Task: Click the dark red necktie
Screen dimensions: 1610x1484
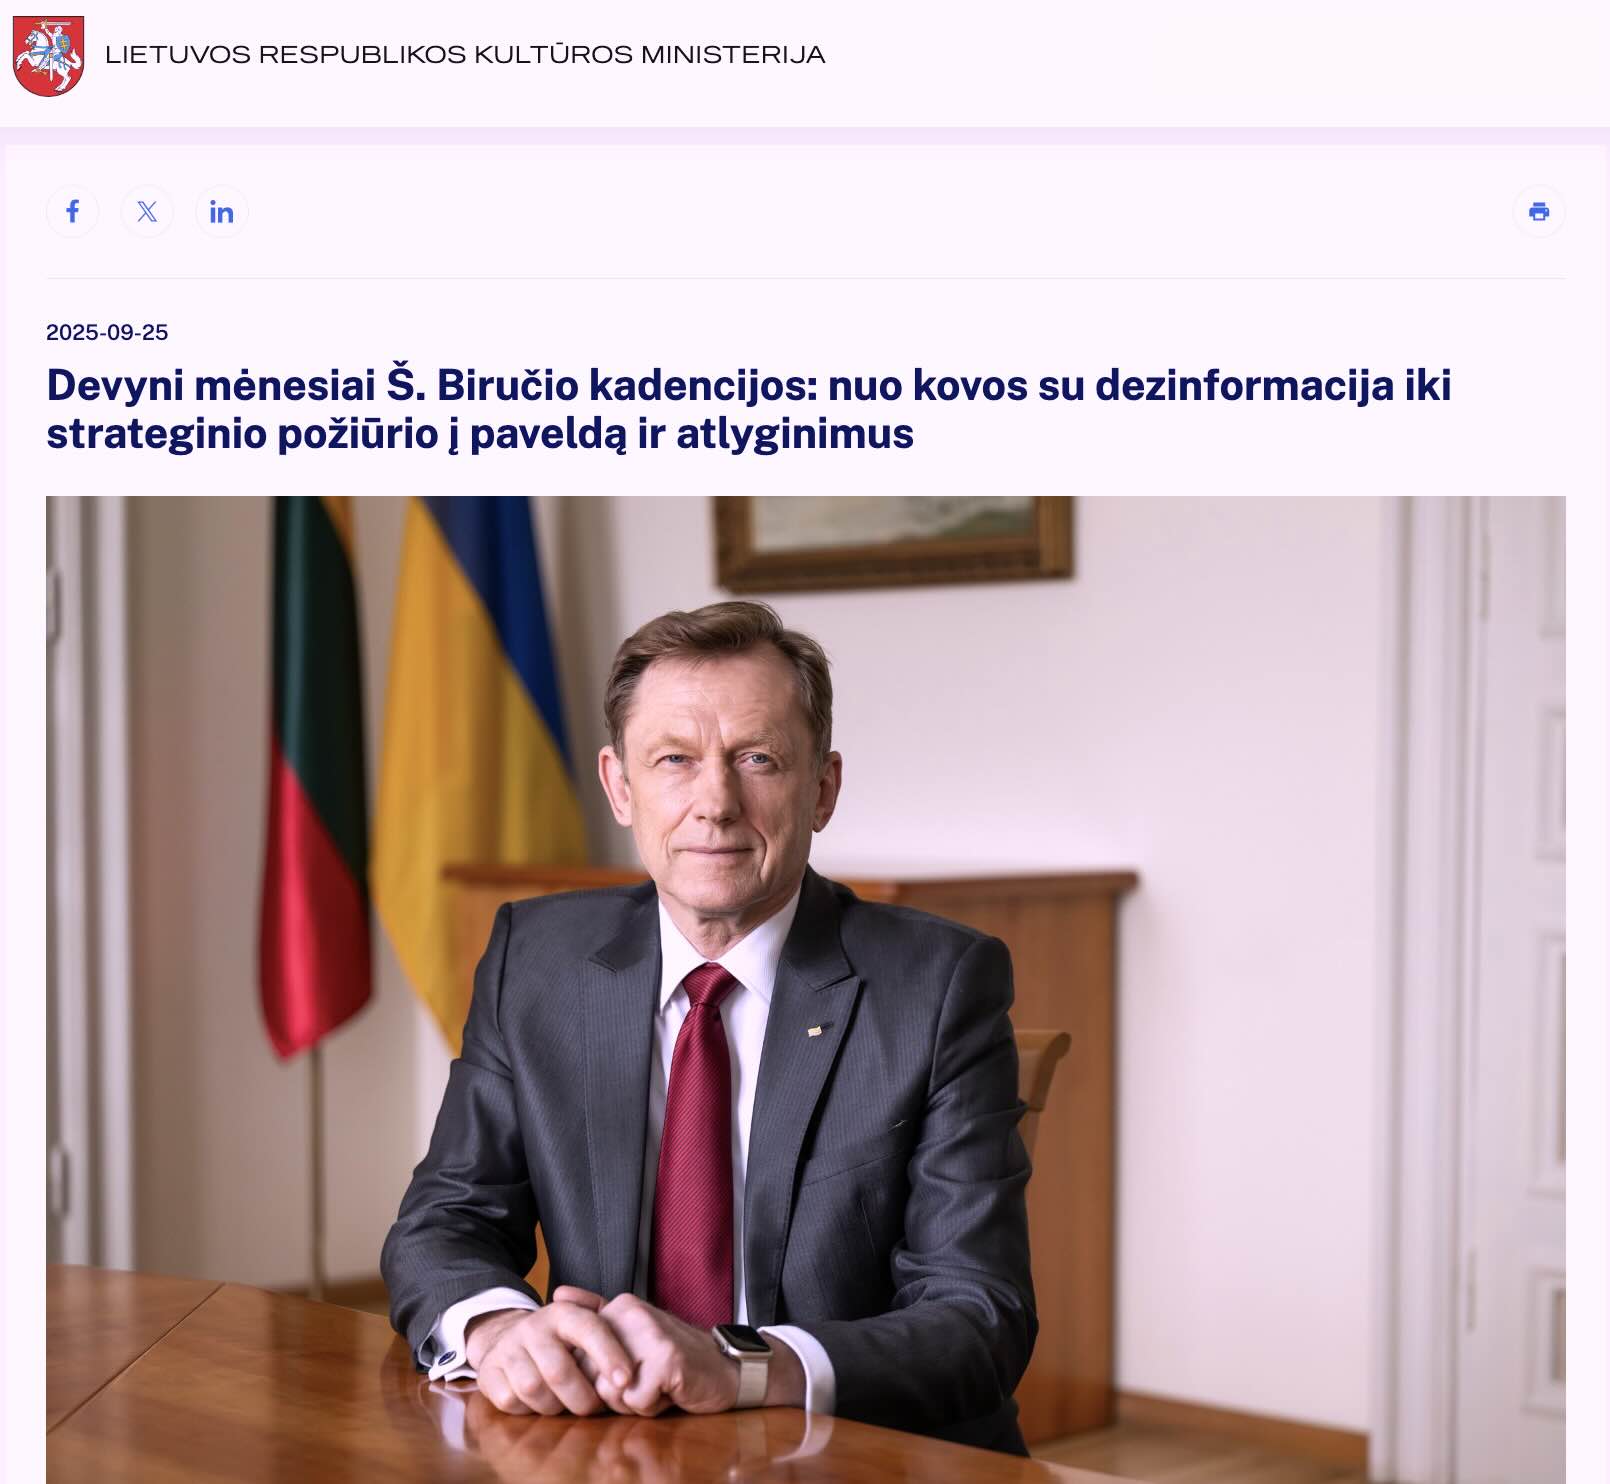Action: (x=696, y=1140)
